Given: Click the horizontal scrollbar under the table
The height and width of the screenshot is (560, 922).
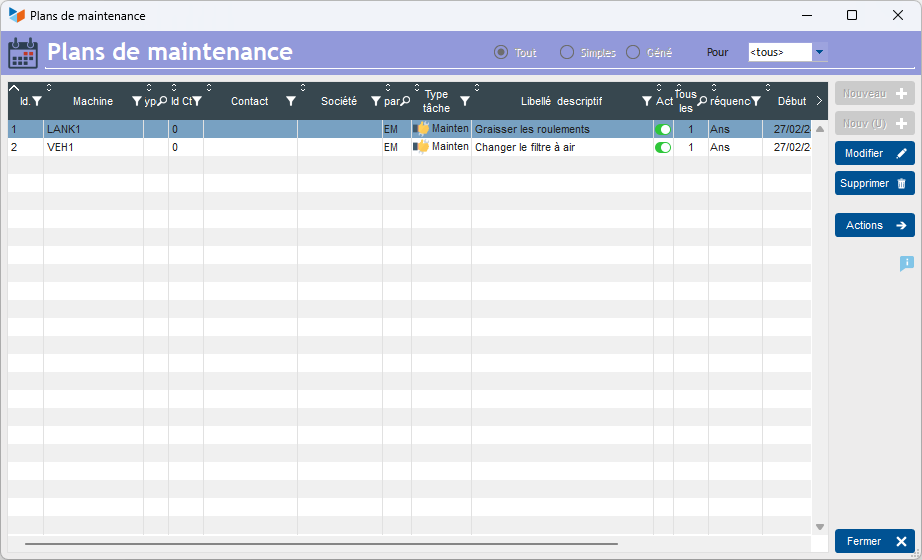Looking at the screenshot, I should 320,544.
